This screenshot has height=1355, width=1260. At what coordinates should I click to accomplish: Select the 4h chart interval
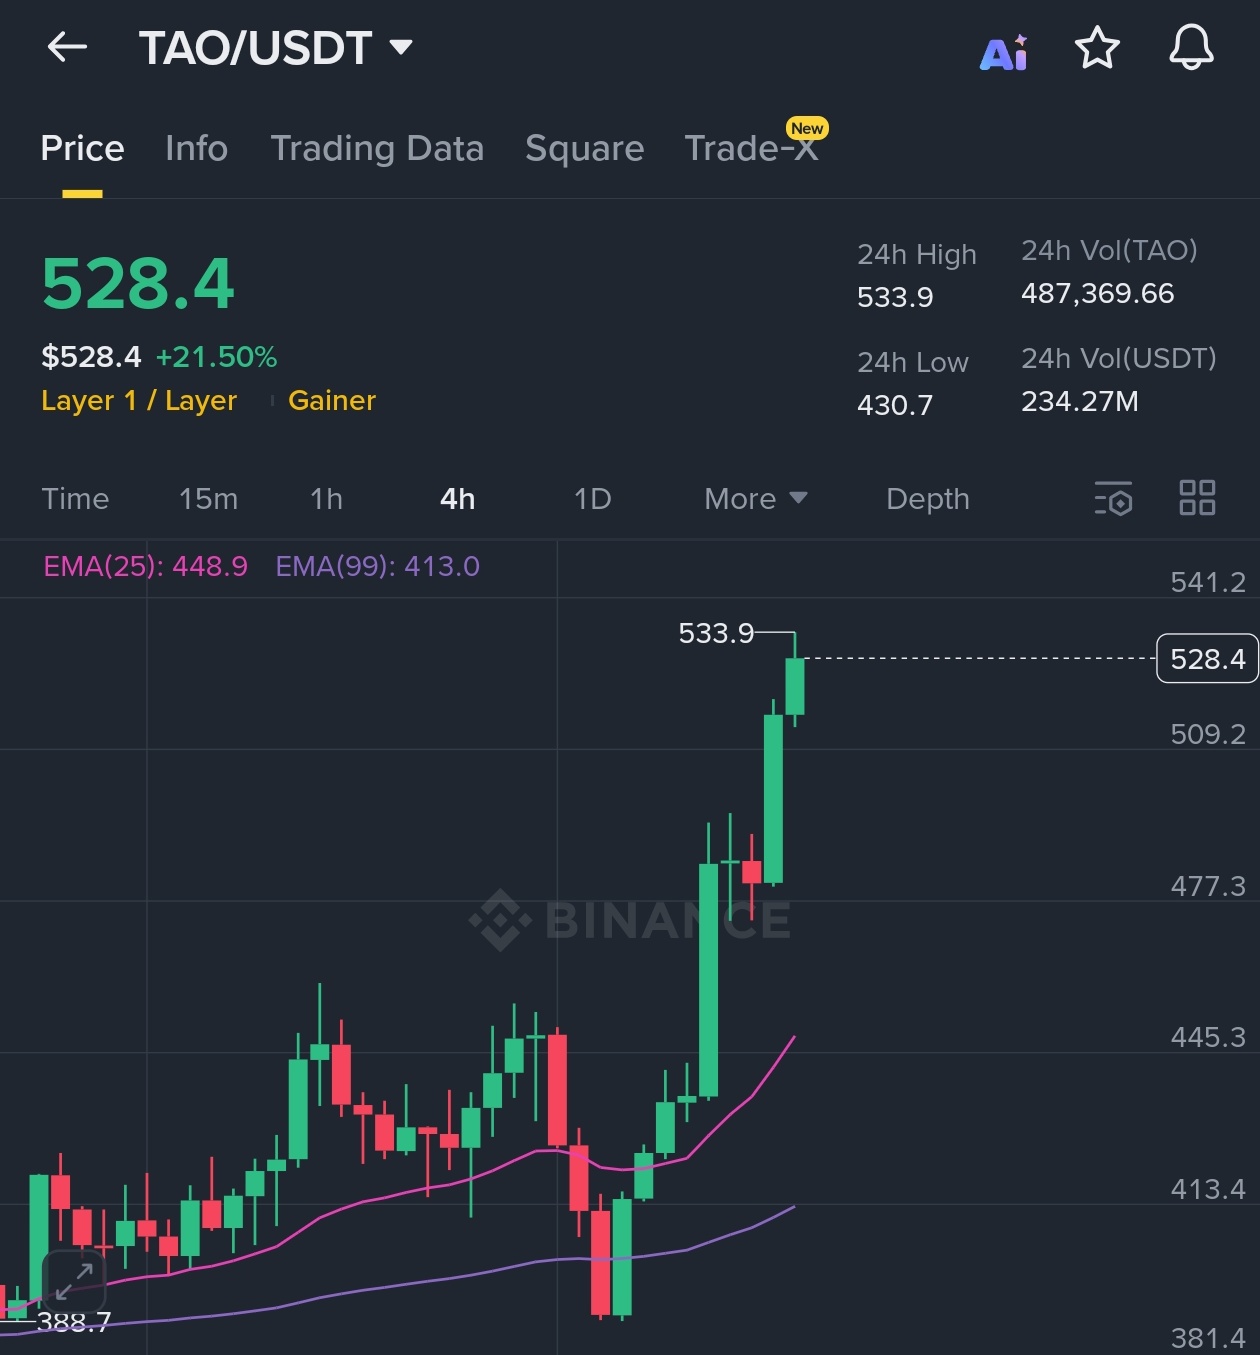coord(458,498)
